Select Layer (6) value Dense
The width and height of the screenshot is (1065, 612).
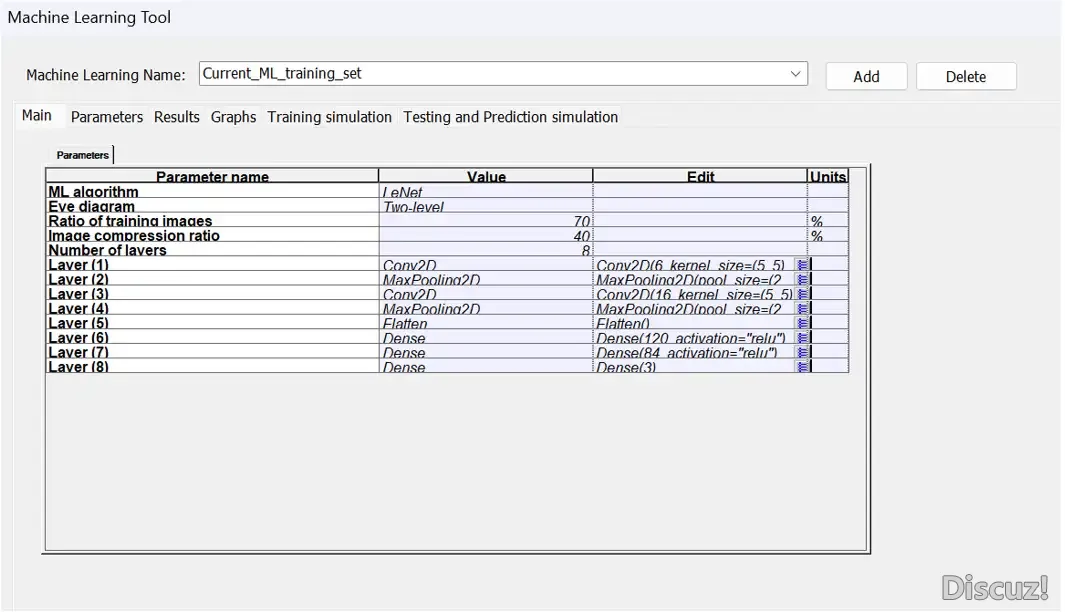point(486,337)
